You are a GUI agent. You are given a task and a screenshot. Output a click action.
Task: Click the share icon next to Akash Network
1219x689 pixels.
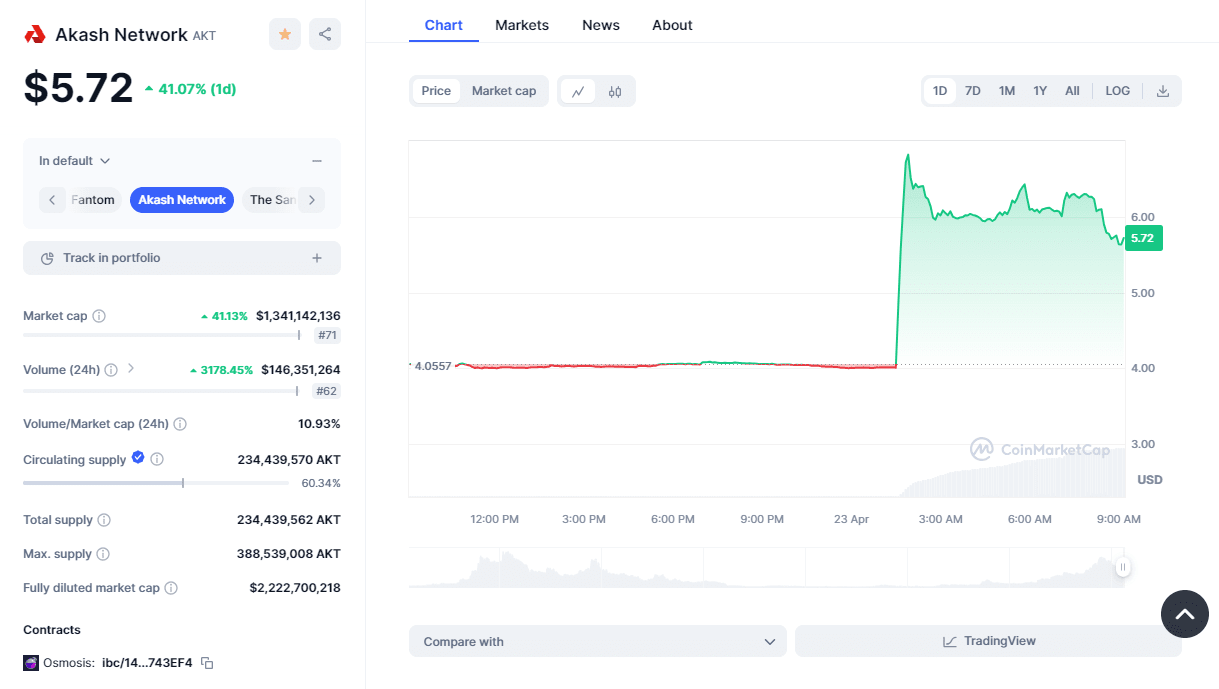point(324,33)
